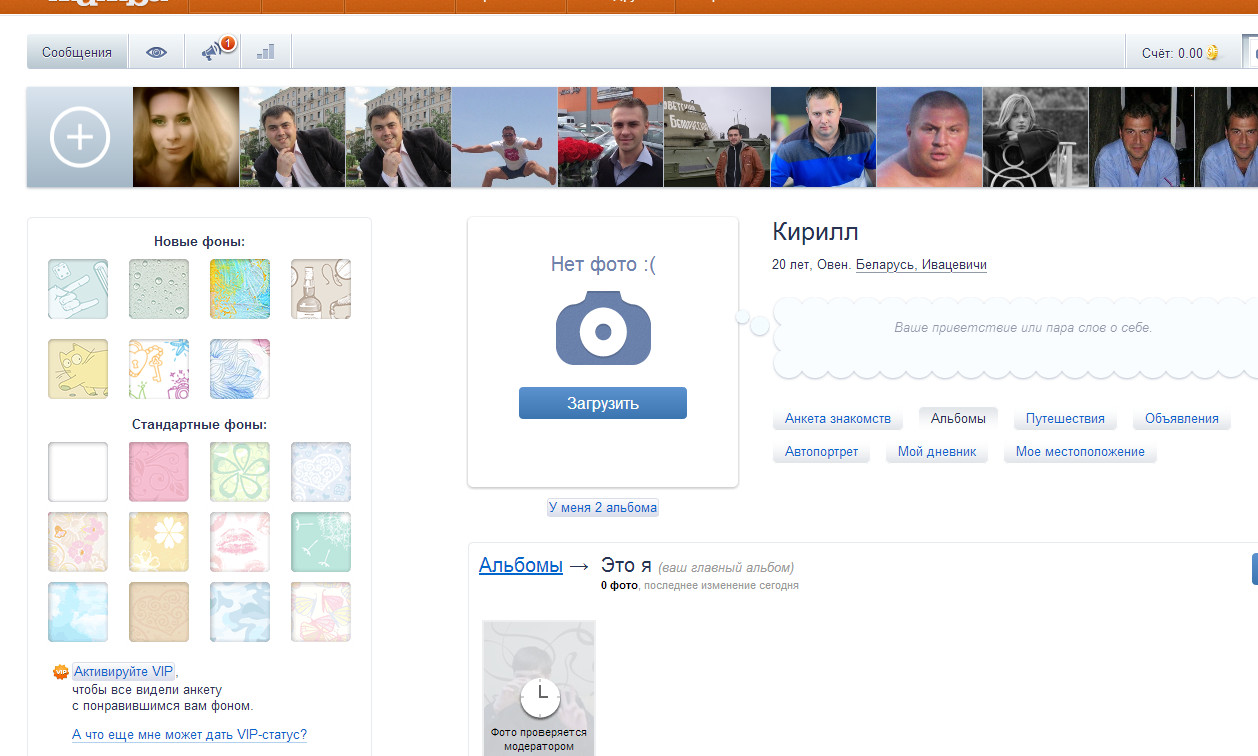Screen dimensions: 1258x756
Task: Select the water drops background
Action: [159, 289]
